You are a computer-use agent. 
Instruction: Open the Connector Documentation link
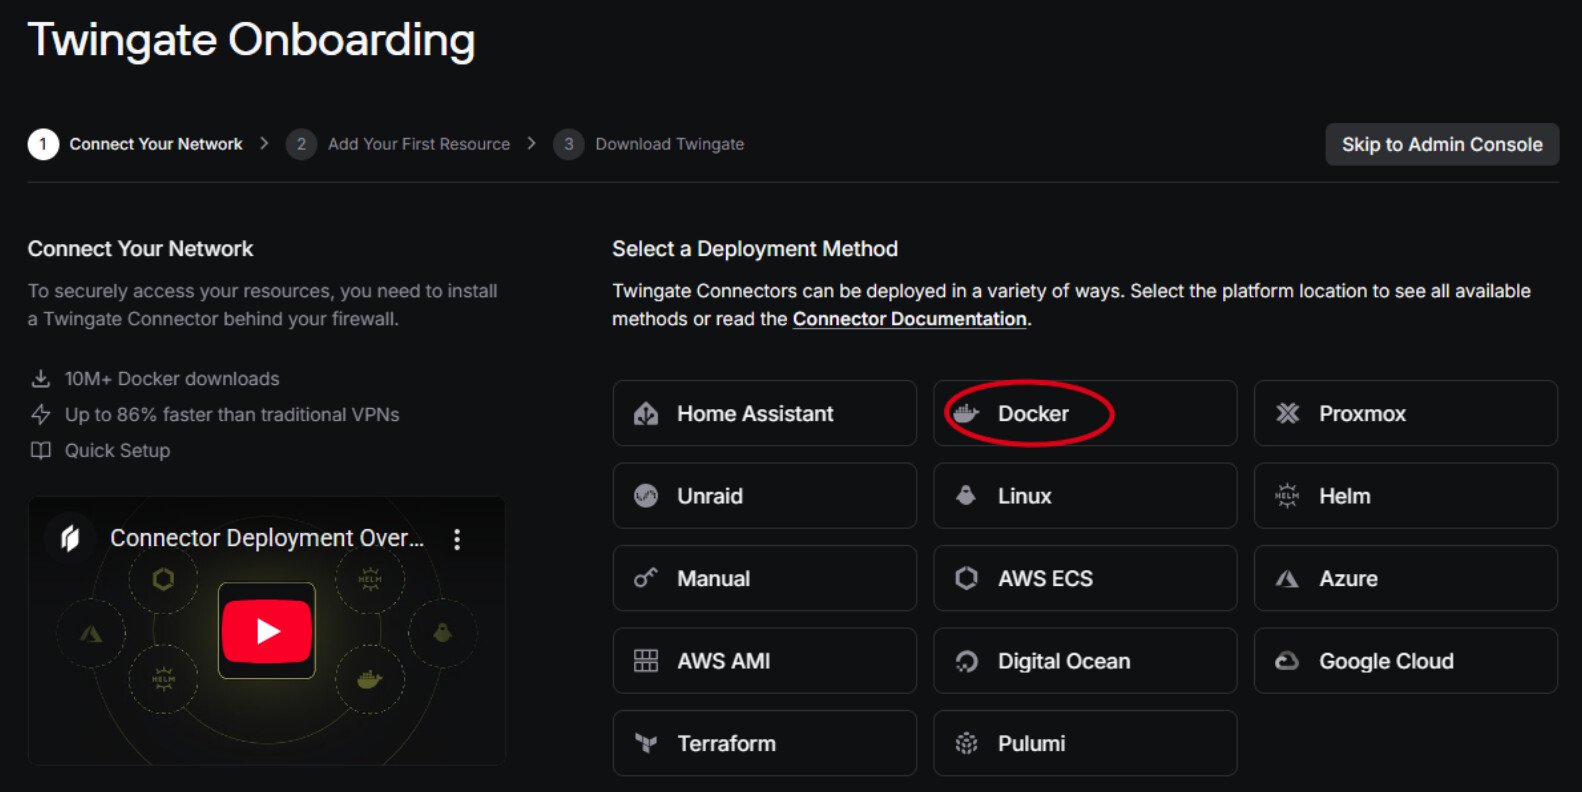(x=909, y=319)
